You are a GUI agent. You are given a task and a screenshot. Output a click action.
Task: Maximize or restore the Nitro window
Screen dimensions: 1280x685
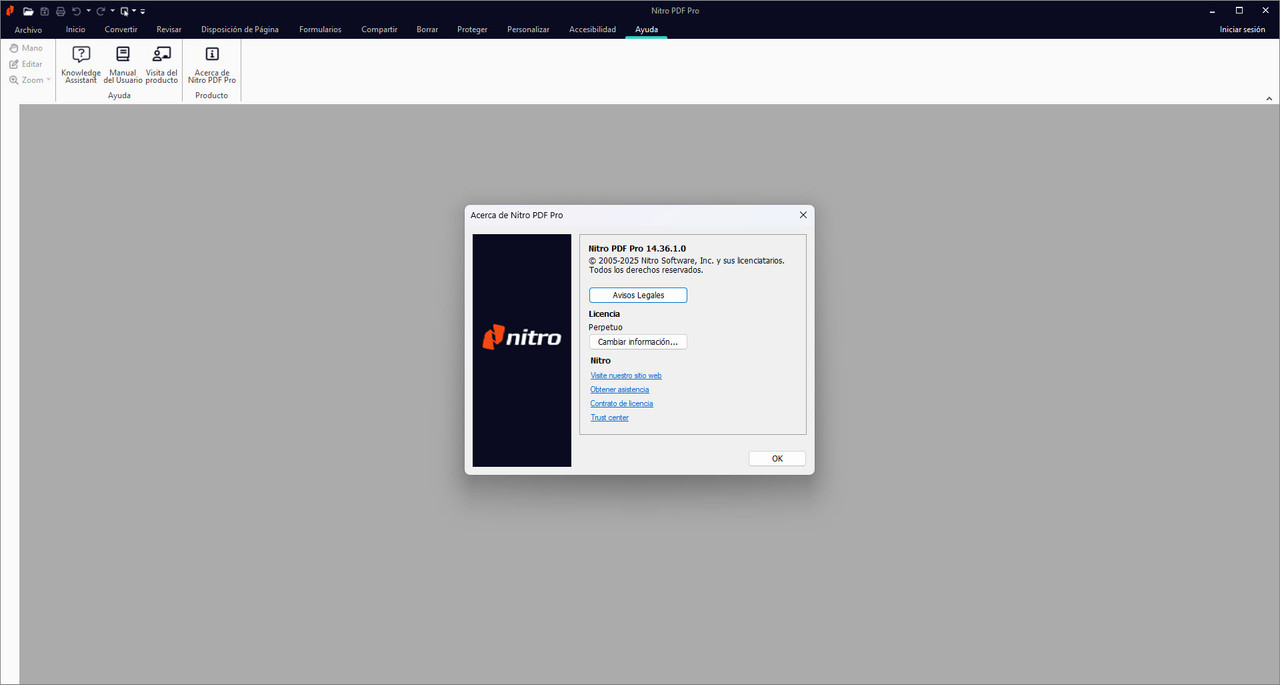click(x=1239, y=11)
